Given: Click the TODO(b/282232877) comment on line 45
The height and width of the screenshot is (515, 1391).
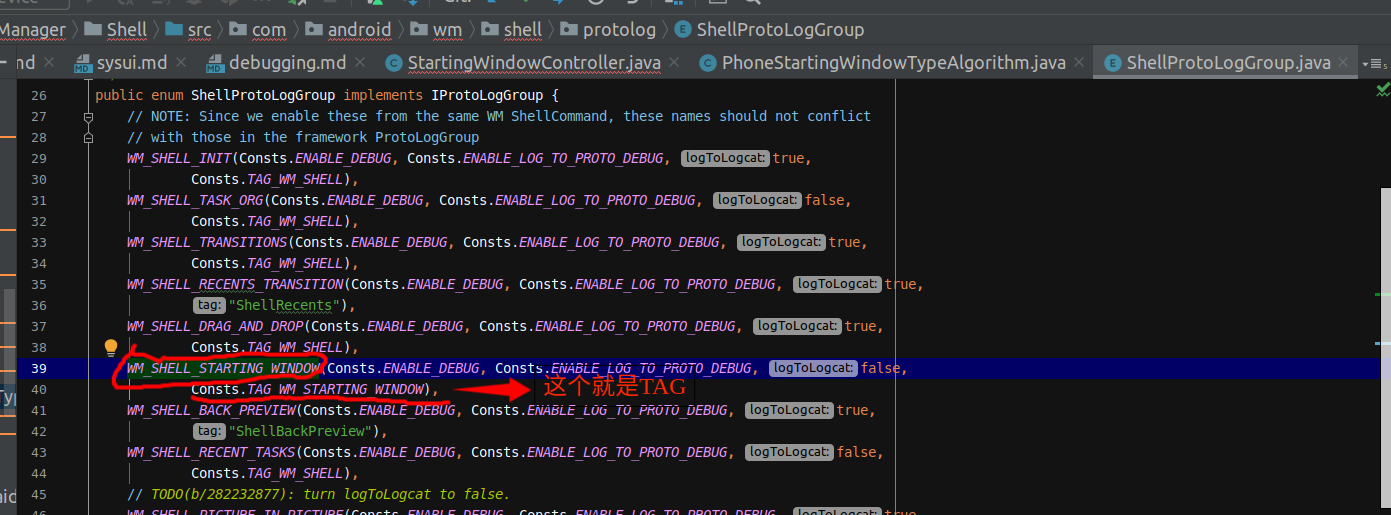Looking at the screenshot, I should coord(318,494).
